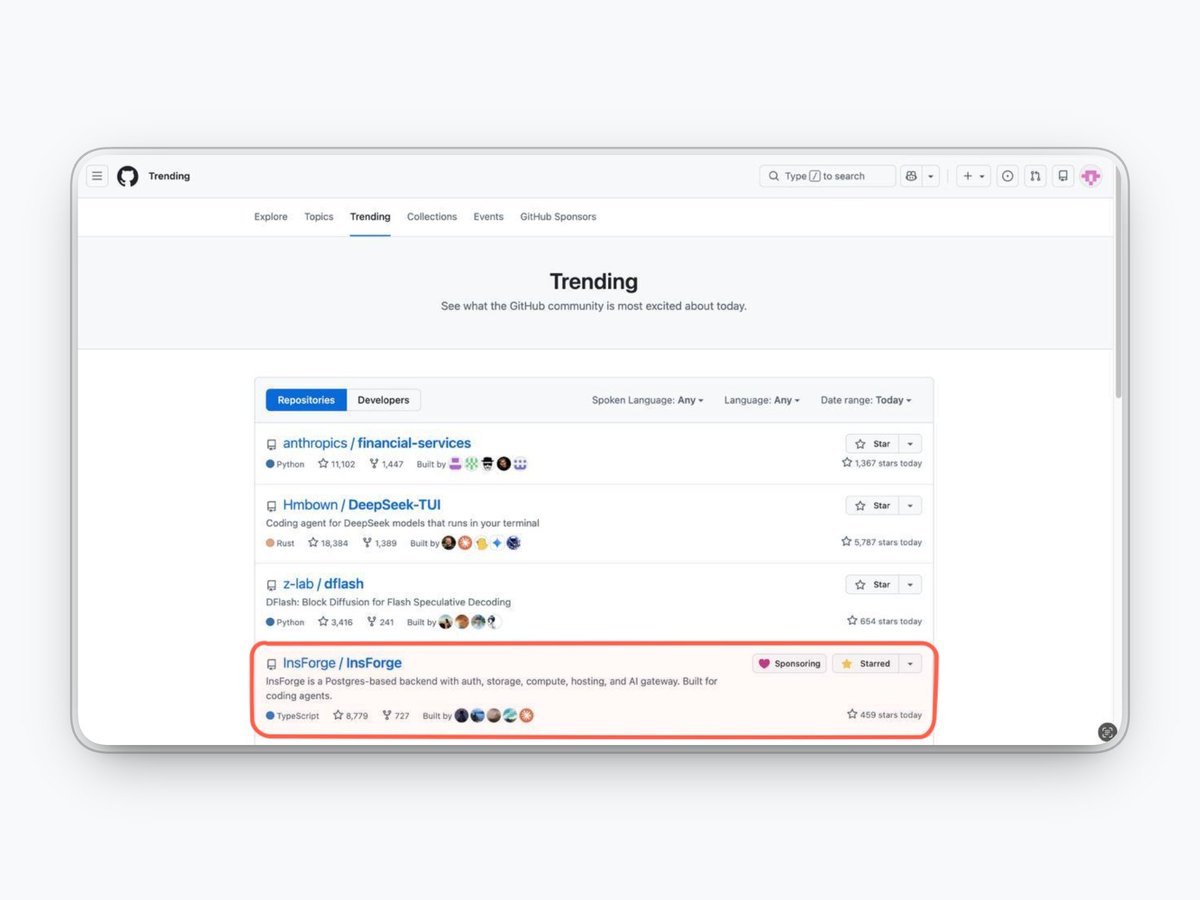Go to the Events tab
This screenshot has height=900, width=1200.
pos(489,217)
